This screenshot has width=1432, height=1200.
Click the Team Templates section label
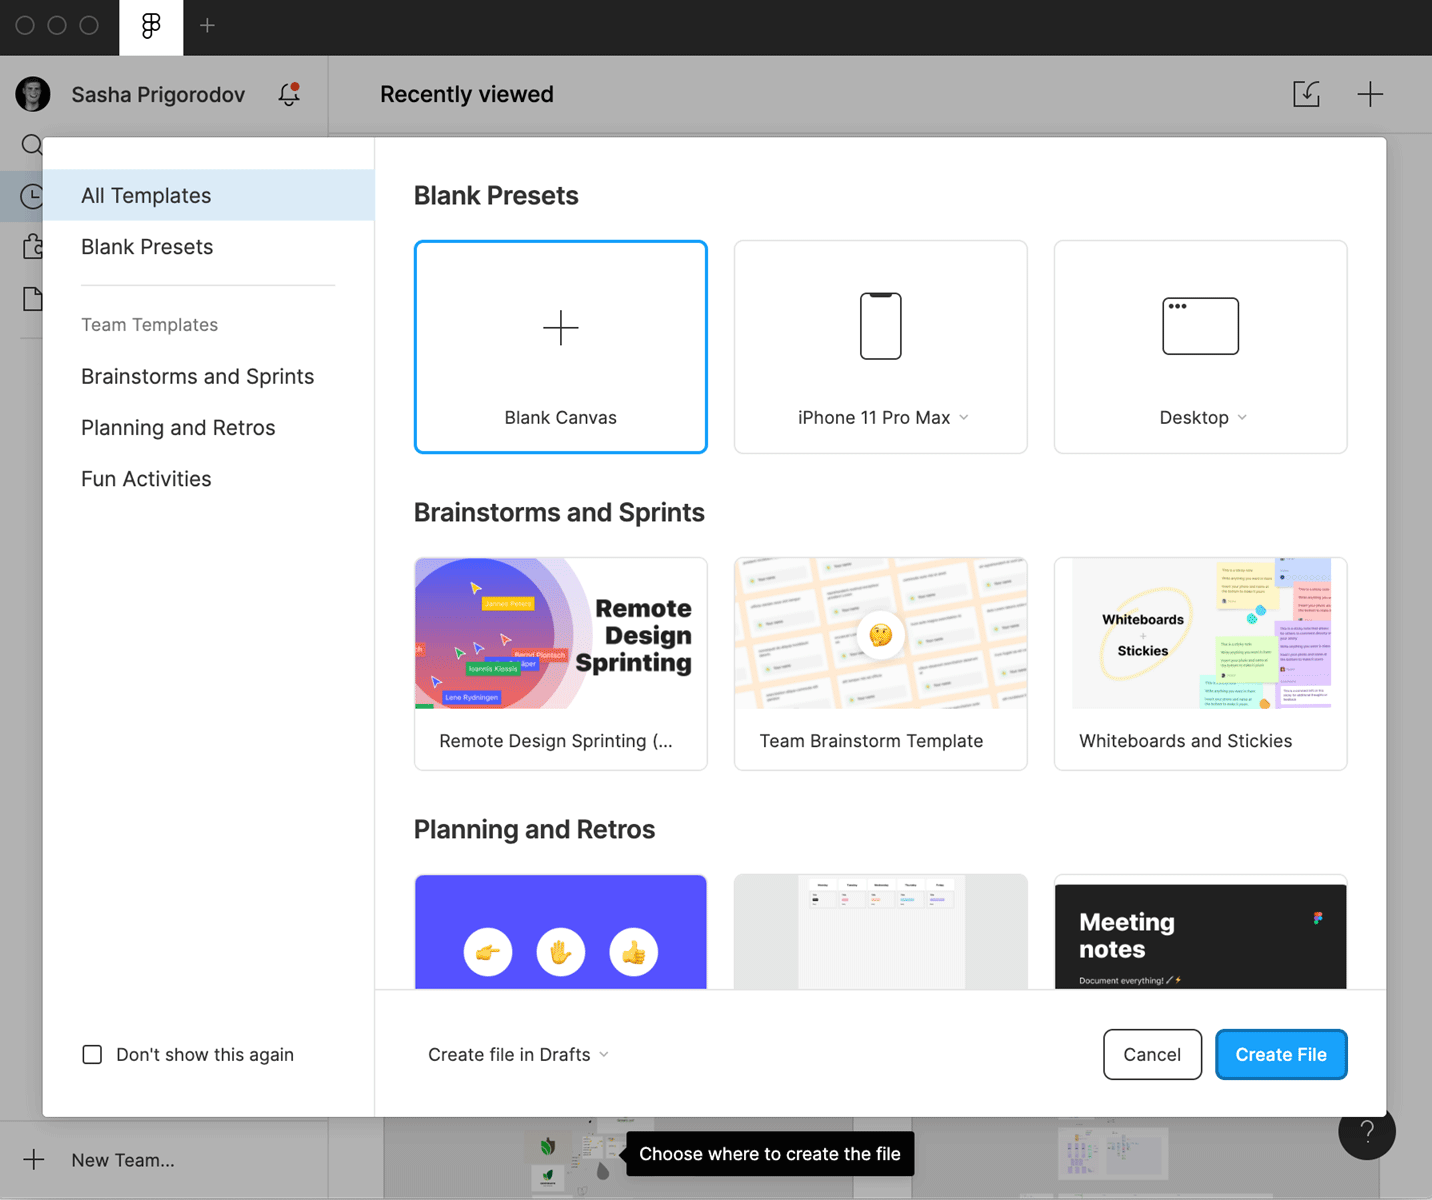(150, 325)
